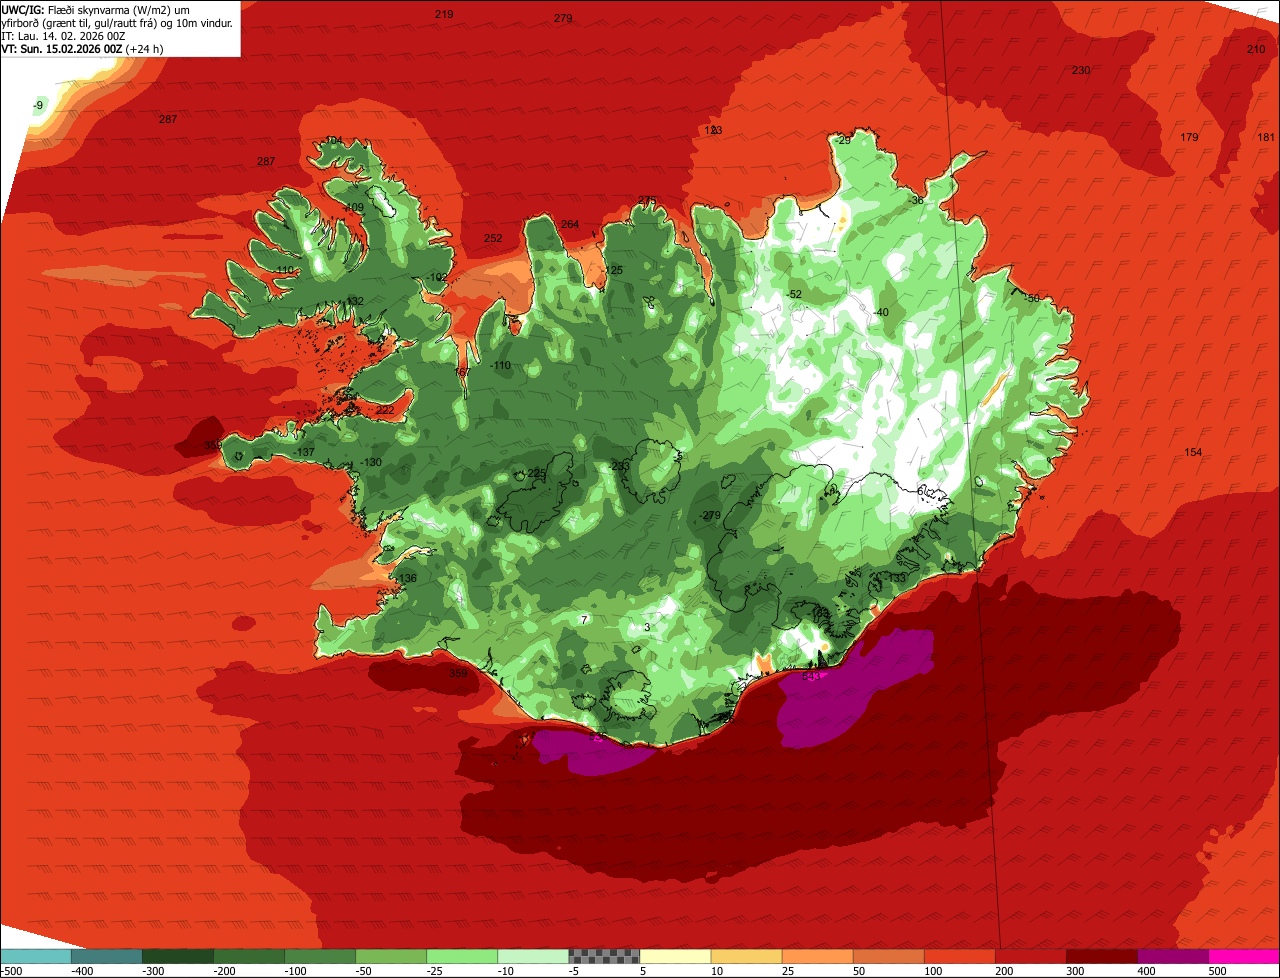Viewport: 1280px width, 978px height.
Task: Select the dark red 300 to 400 legend swatch
Action: pos(1102,956)
